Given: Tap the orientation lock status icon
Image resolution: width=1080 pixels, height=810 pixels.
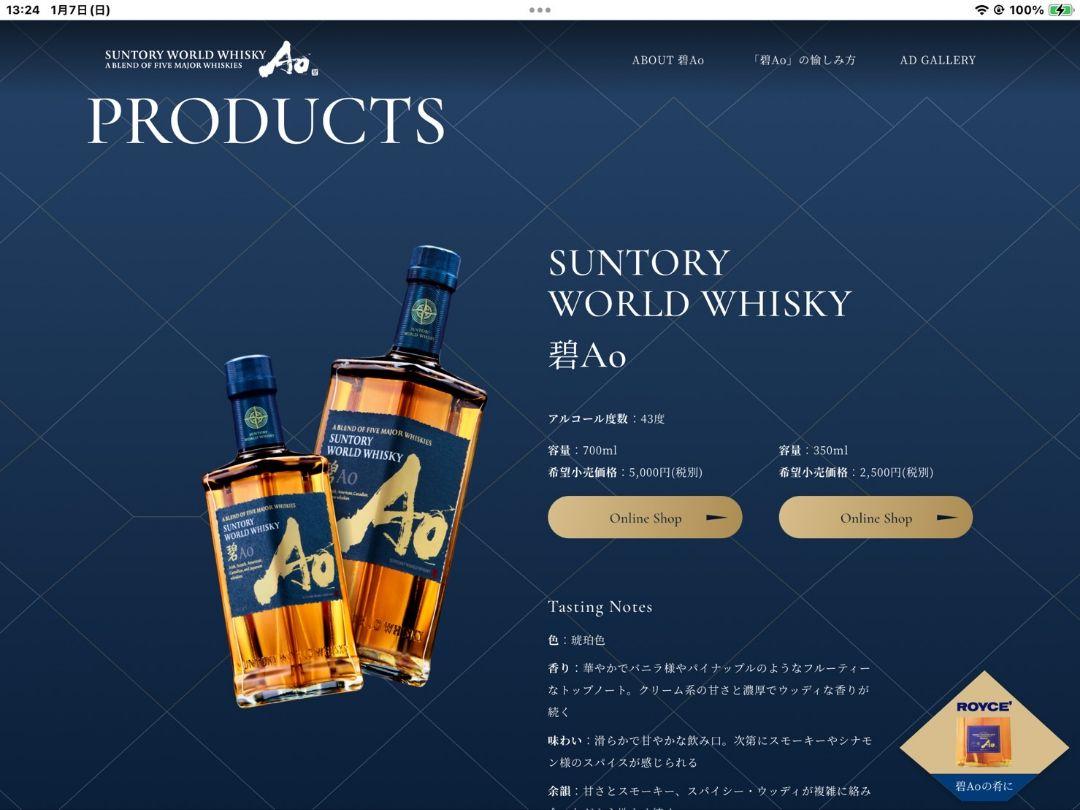Looking at the screenshot, I should coord(999,10).
